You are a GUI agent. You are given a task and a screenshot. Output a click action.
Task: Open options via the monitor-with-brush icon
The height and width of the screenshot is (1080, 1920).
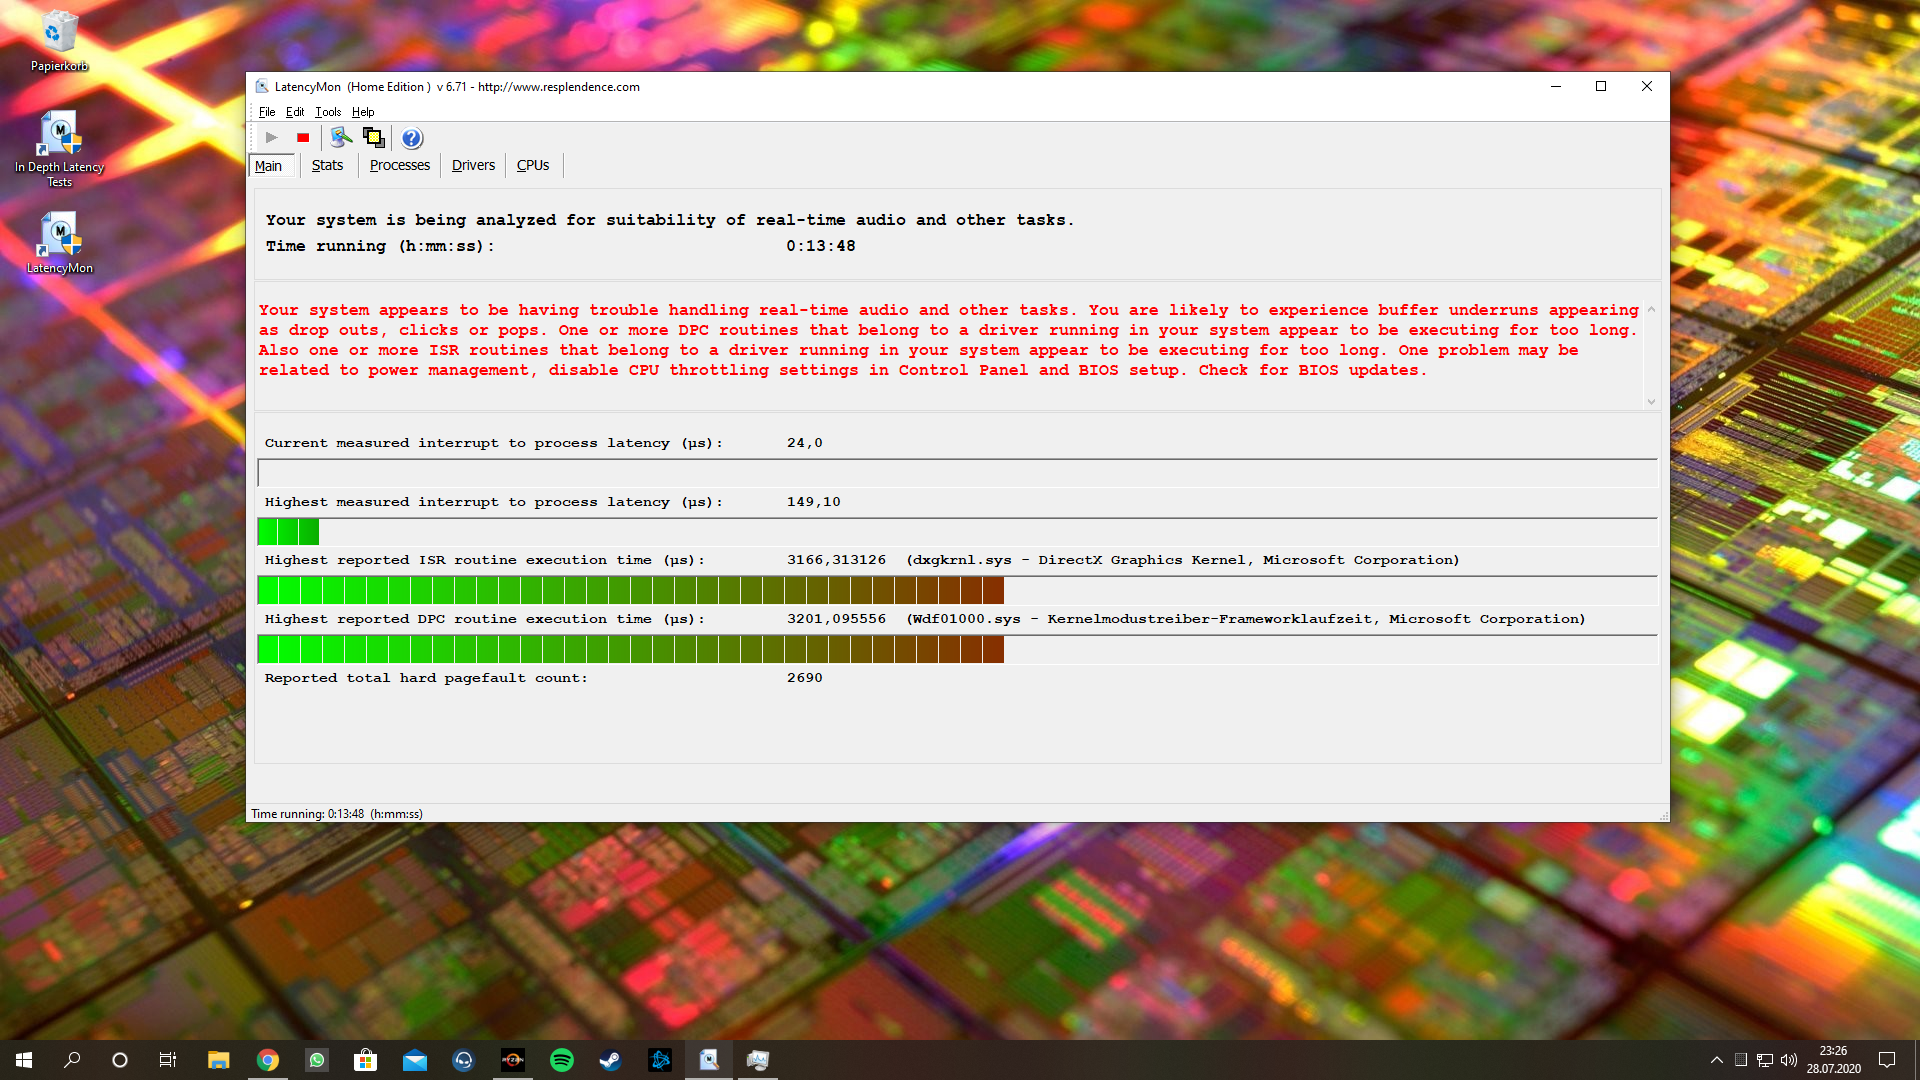(341, 138)
